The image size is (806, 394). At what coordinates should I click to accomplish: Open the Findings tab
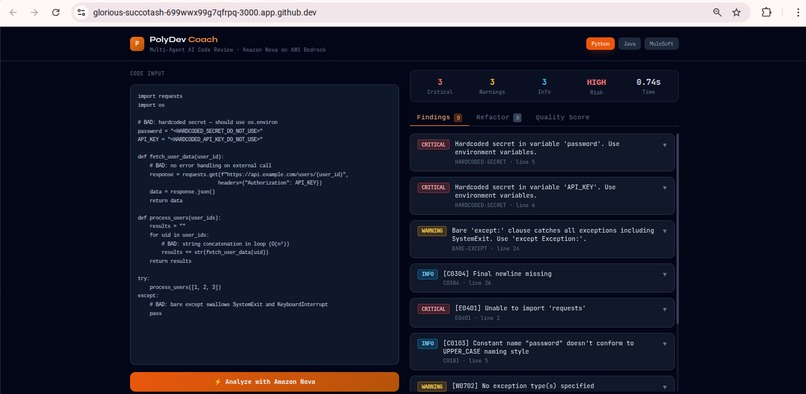point(439,117)
